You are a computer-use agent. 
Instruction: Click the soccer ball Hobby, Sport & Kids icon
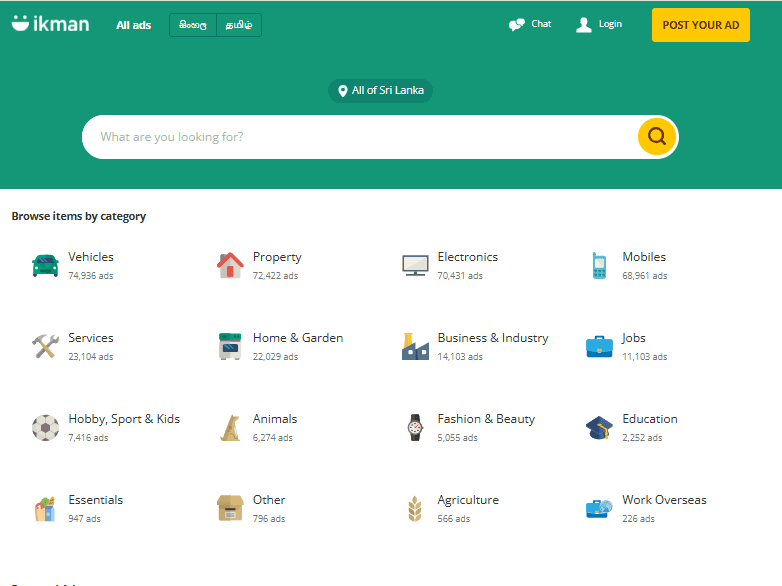(x=45, y=427)
